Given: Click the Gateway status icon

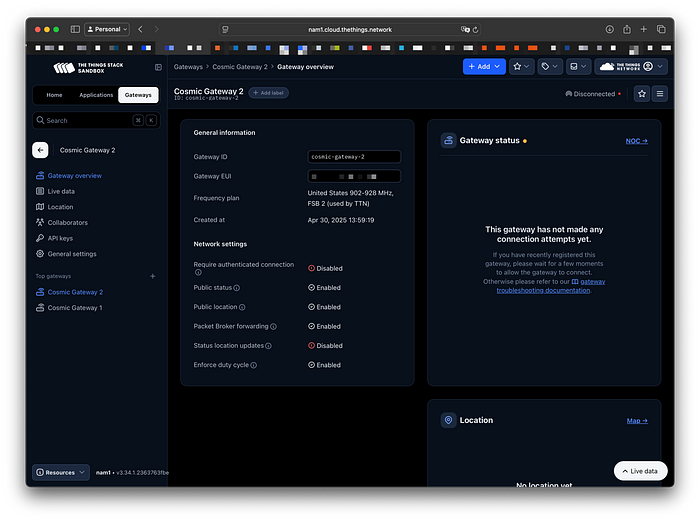Looking at the screenshot, I should click(449, 140).
